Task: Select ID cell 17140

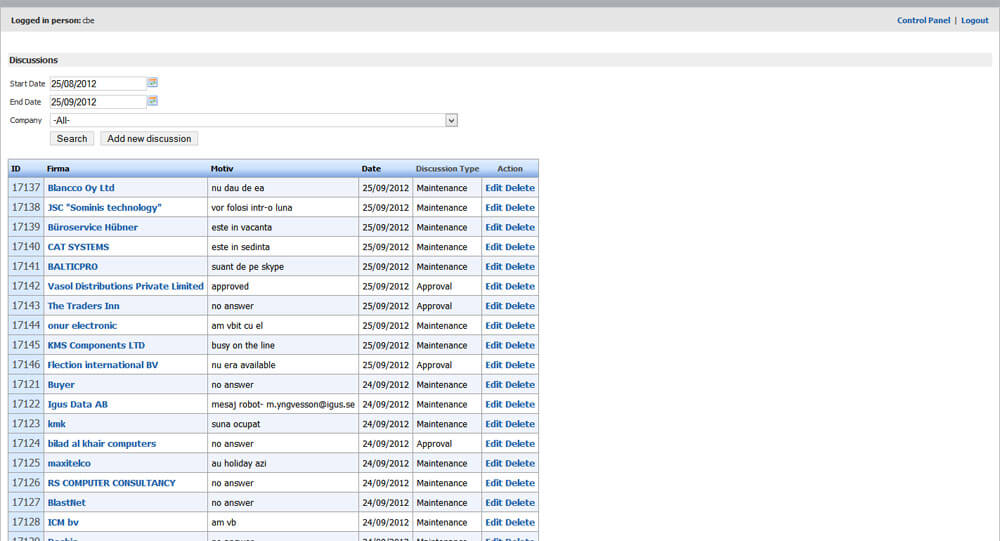Action: (x=26, y=247)
